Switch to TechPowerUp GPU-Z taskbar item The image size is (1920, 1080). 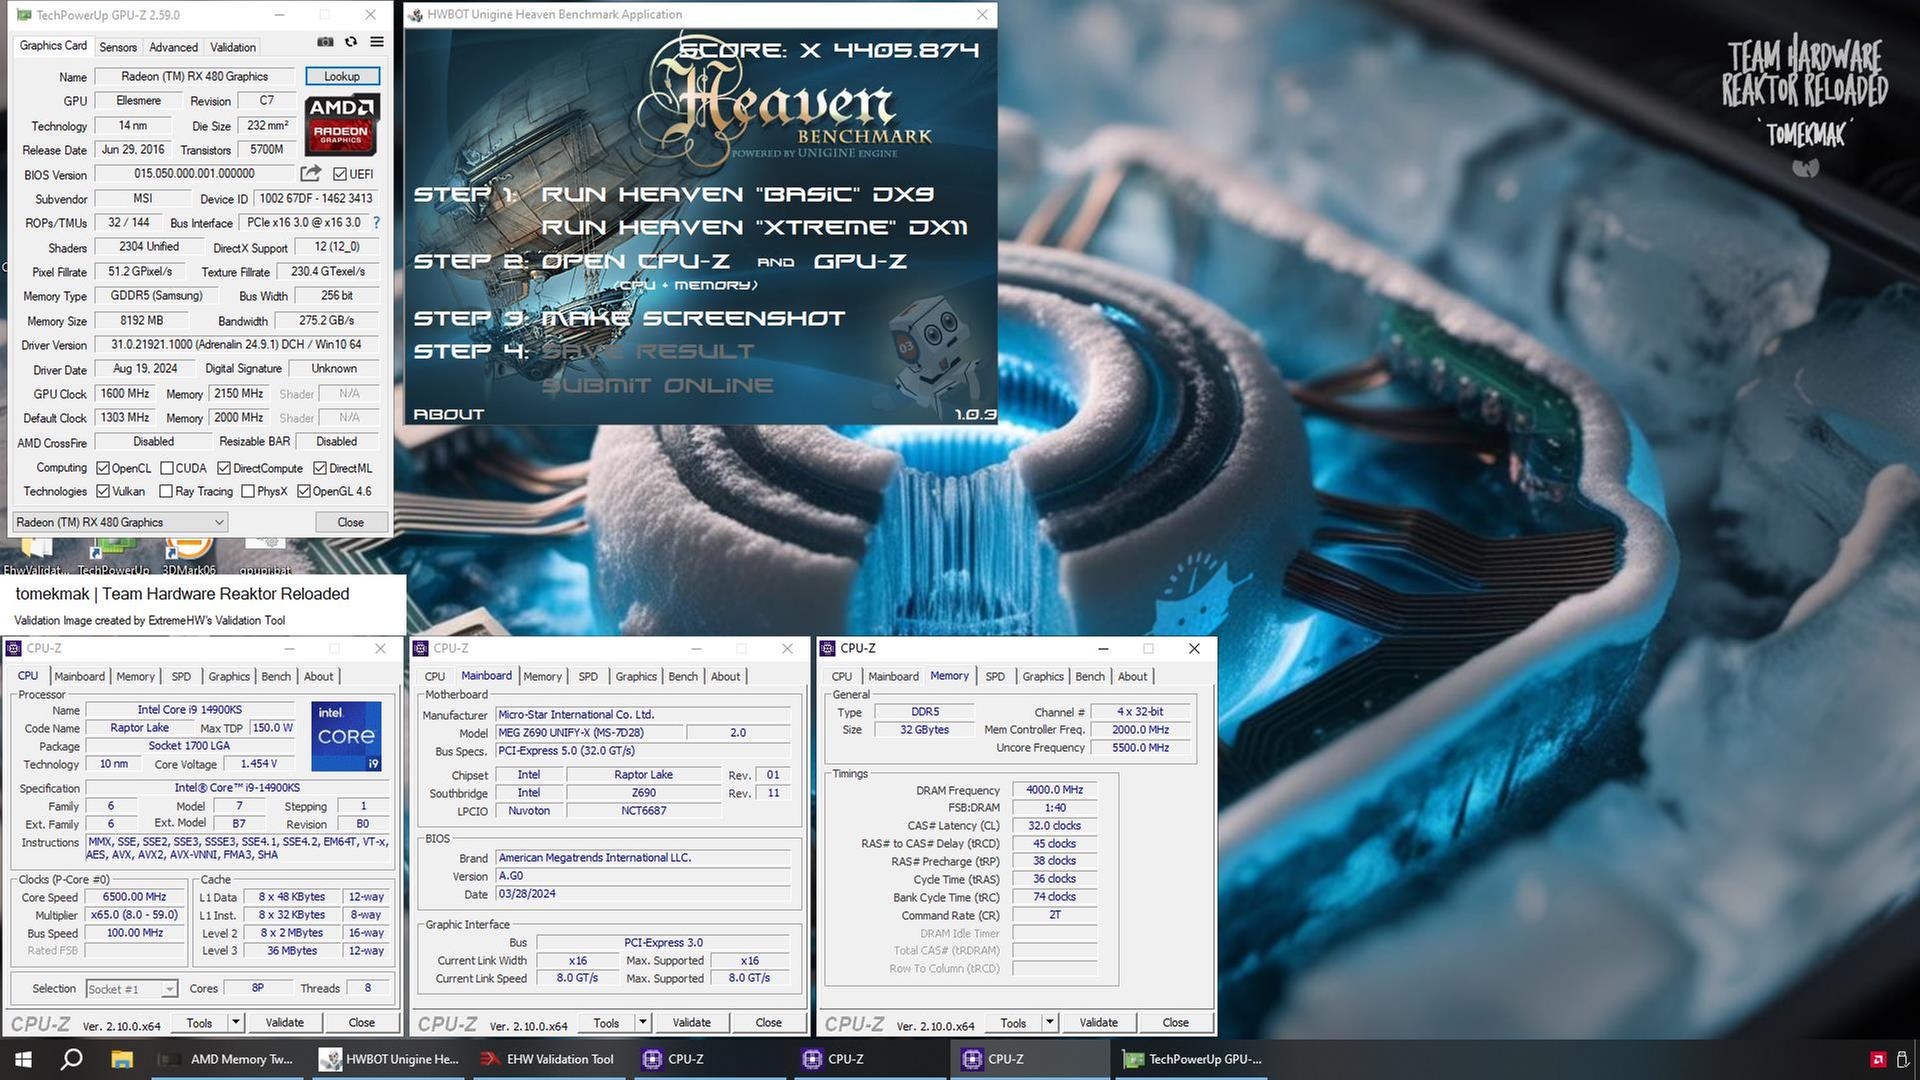[1193, 1059]
